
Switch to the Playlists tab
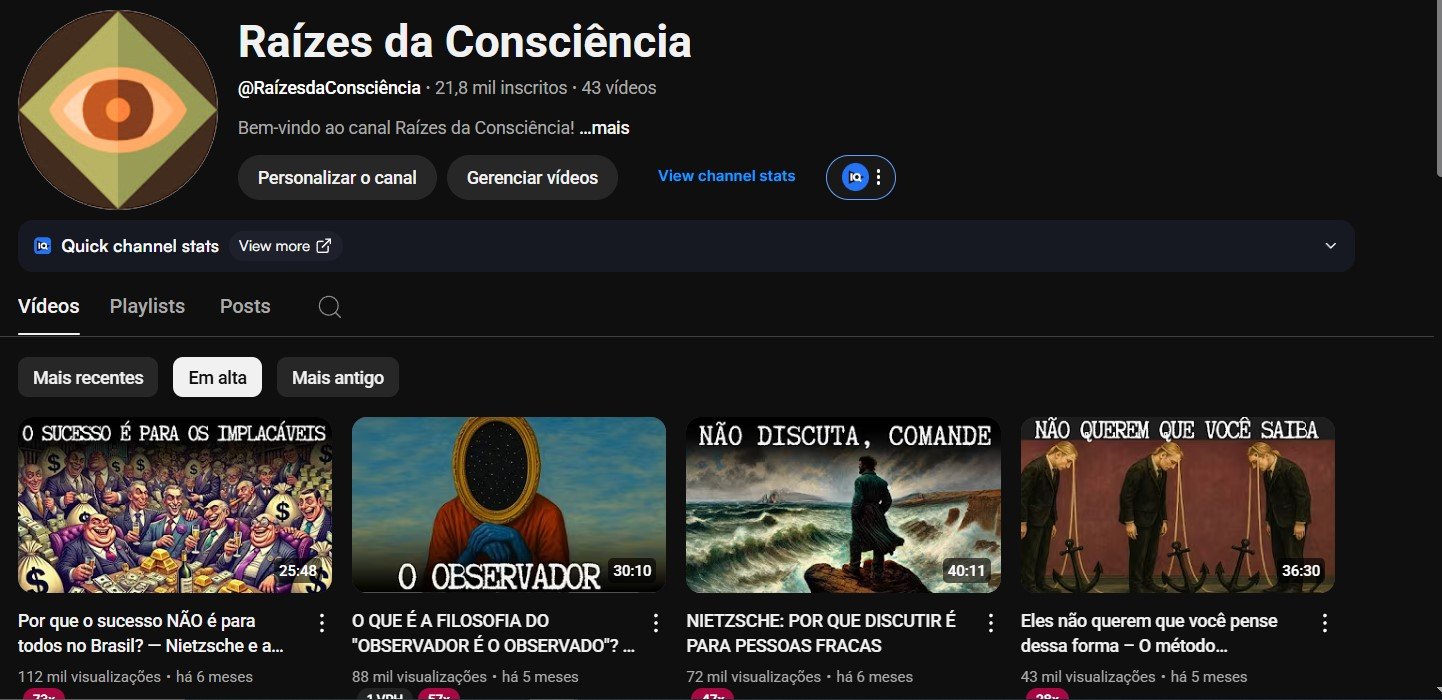point(147,306)
